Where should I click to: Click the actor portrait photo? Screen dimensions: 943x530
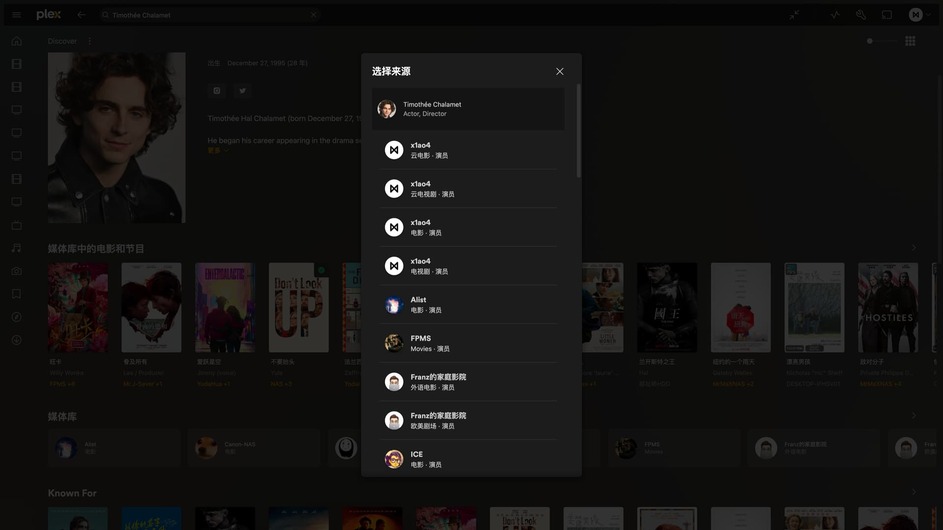(117, 138)
